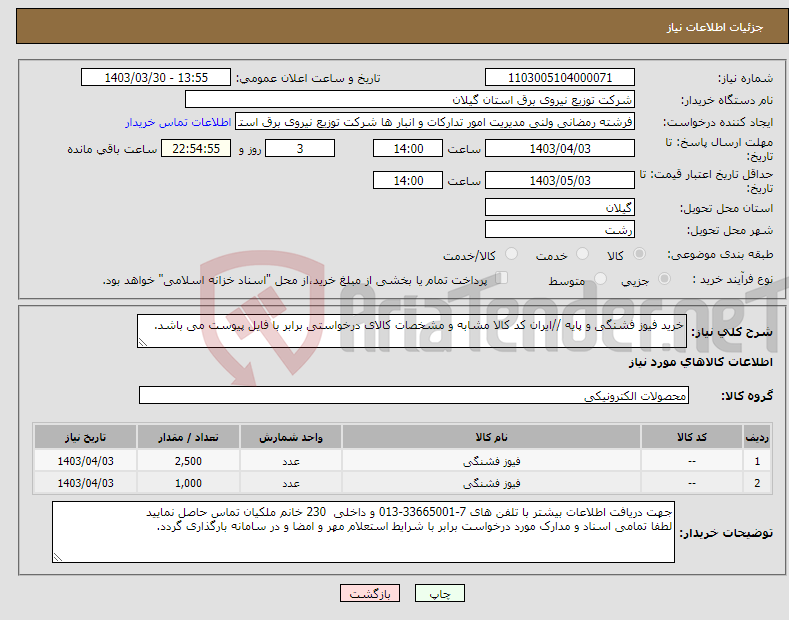The image size is (789, 620).
Task: Click the delivery province field گیلان
Action: [560, 207]
